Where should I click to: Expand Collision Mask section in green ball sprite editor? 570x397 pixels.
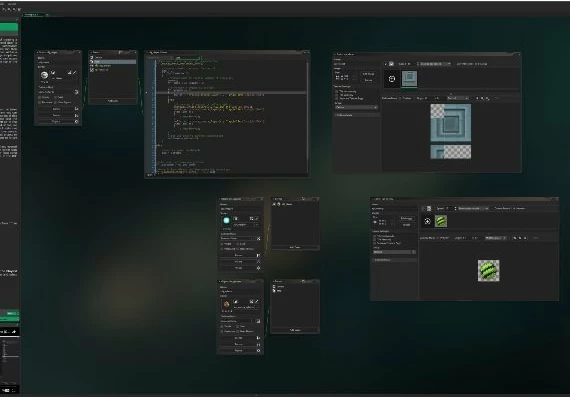click(x=394, y=260)
